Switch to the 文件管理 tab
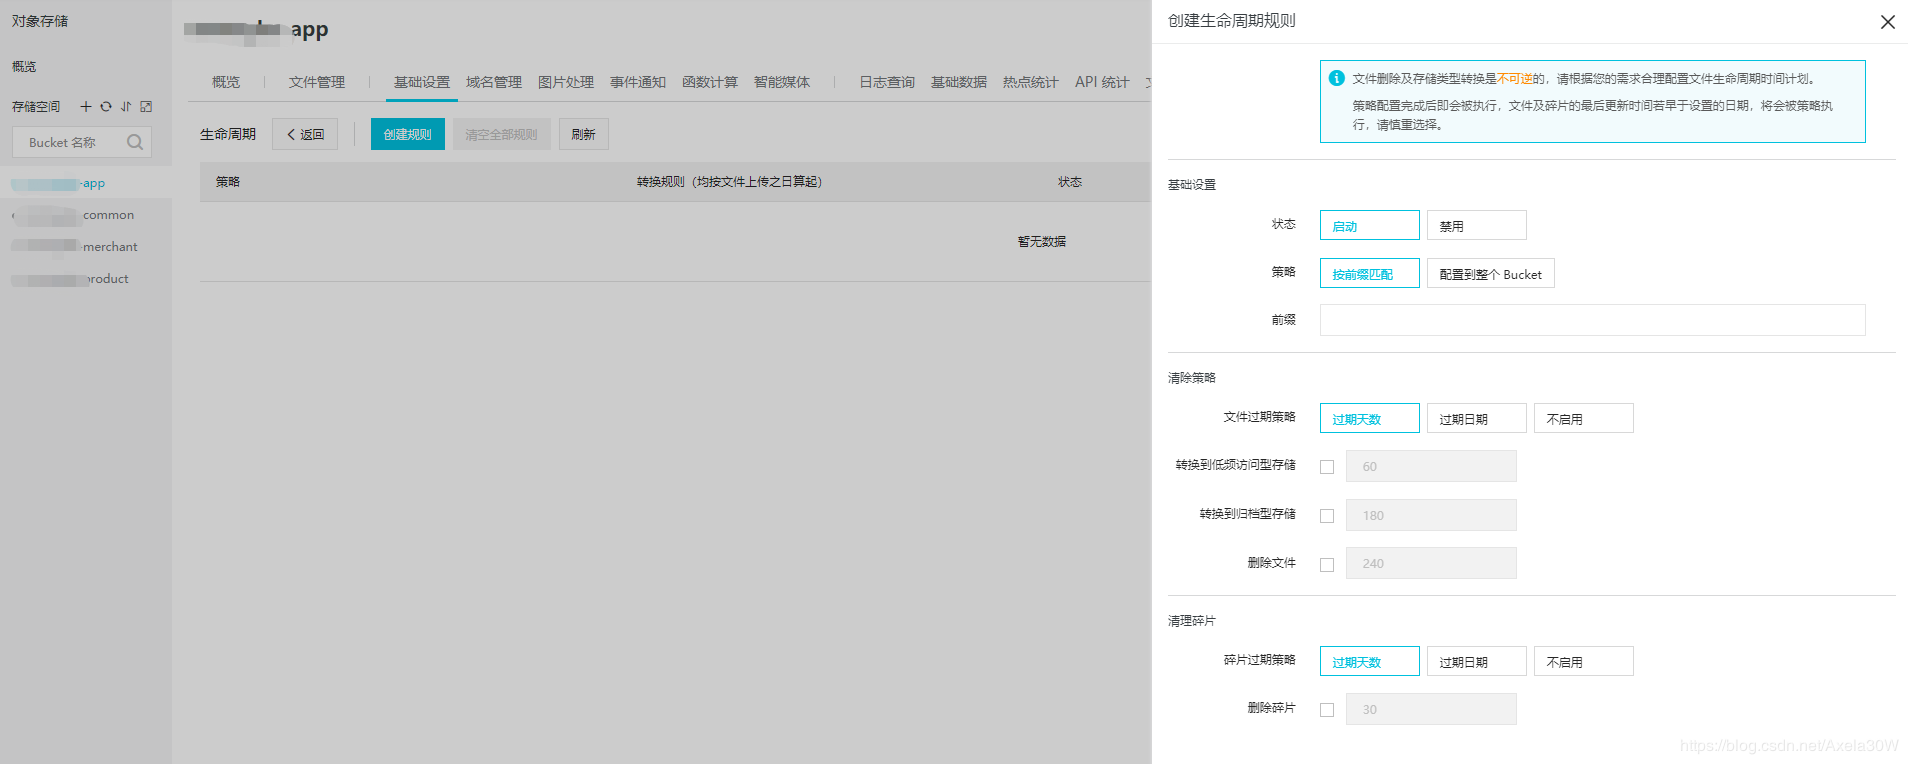 tap(317, 82)
